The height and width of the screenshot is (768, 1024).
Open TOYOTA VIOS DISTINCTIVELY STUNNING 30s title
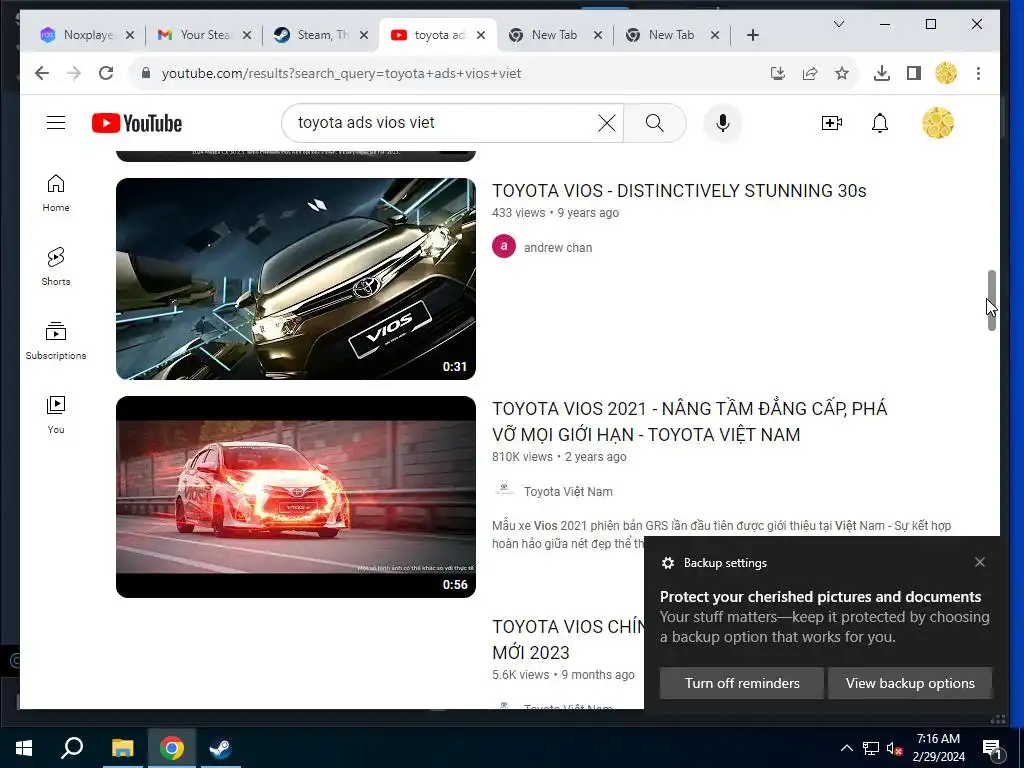coord(679,191)
